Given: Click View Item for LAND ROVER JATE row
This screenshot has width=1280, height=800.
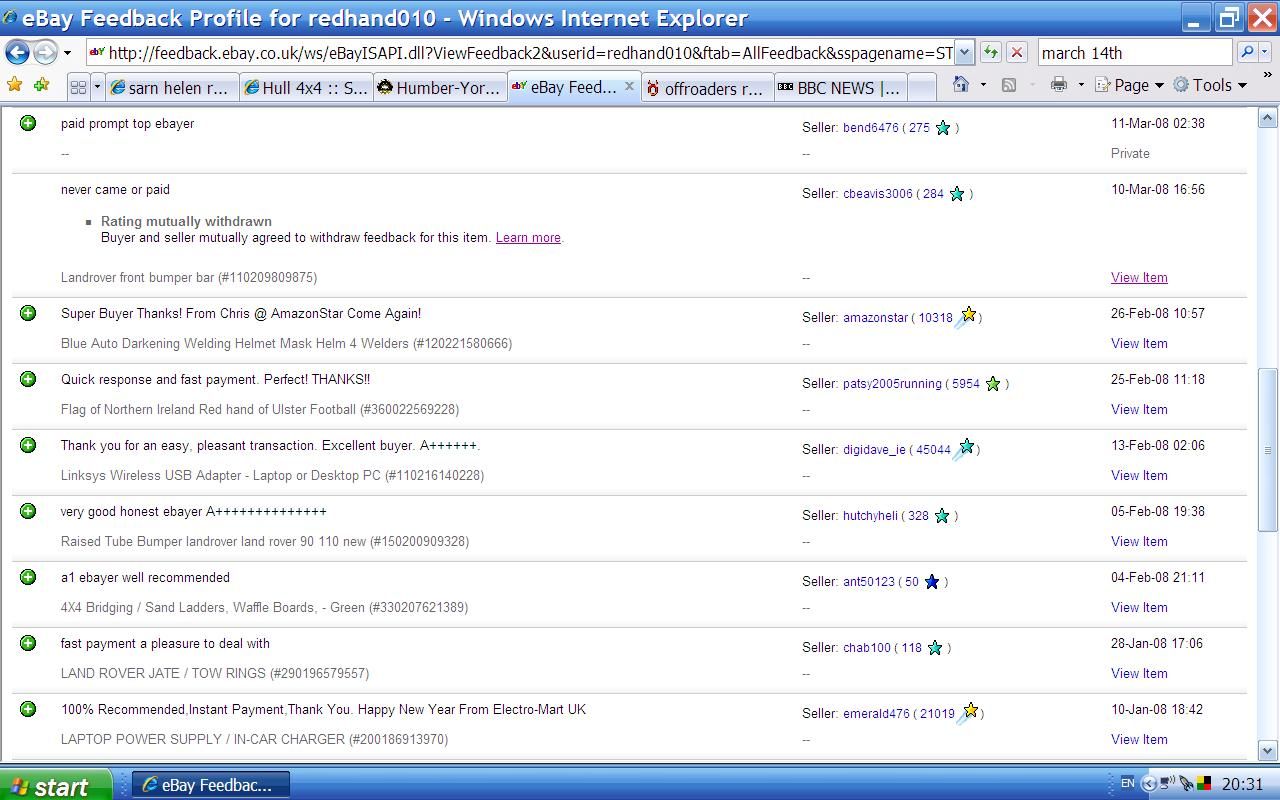Looking at the screenshot, I should (x=1139, y=674).
